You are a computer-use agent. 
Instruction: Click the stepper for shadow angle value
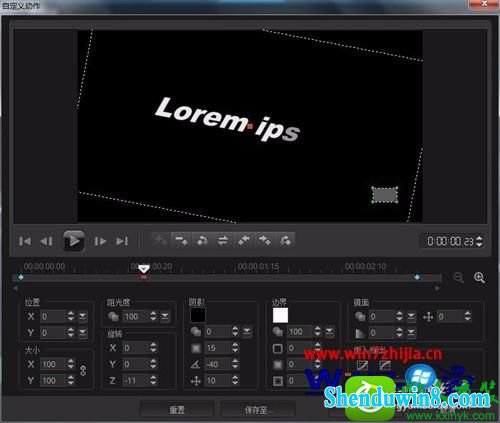click(235, 364)
